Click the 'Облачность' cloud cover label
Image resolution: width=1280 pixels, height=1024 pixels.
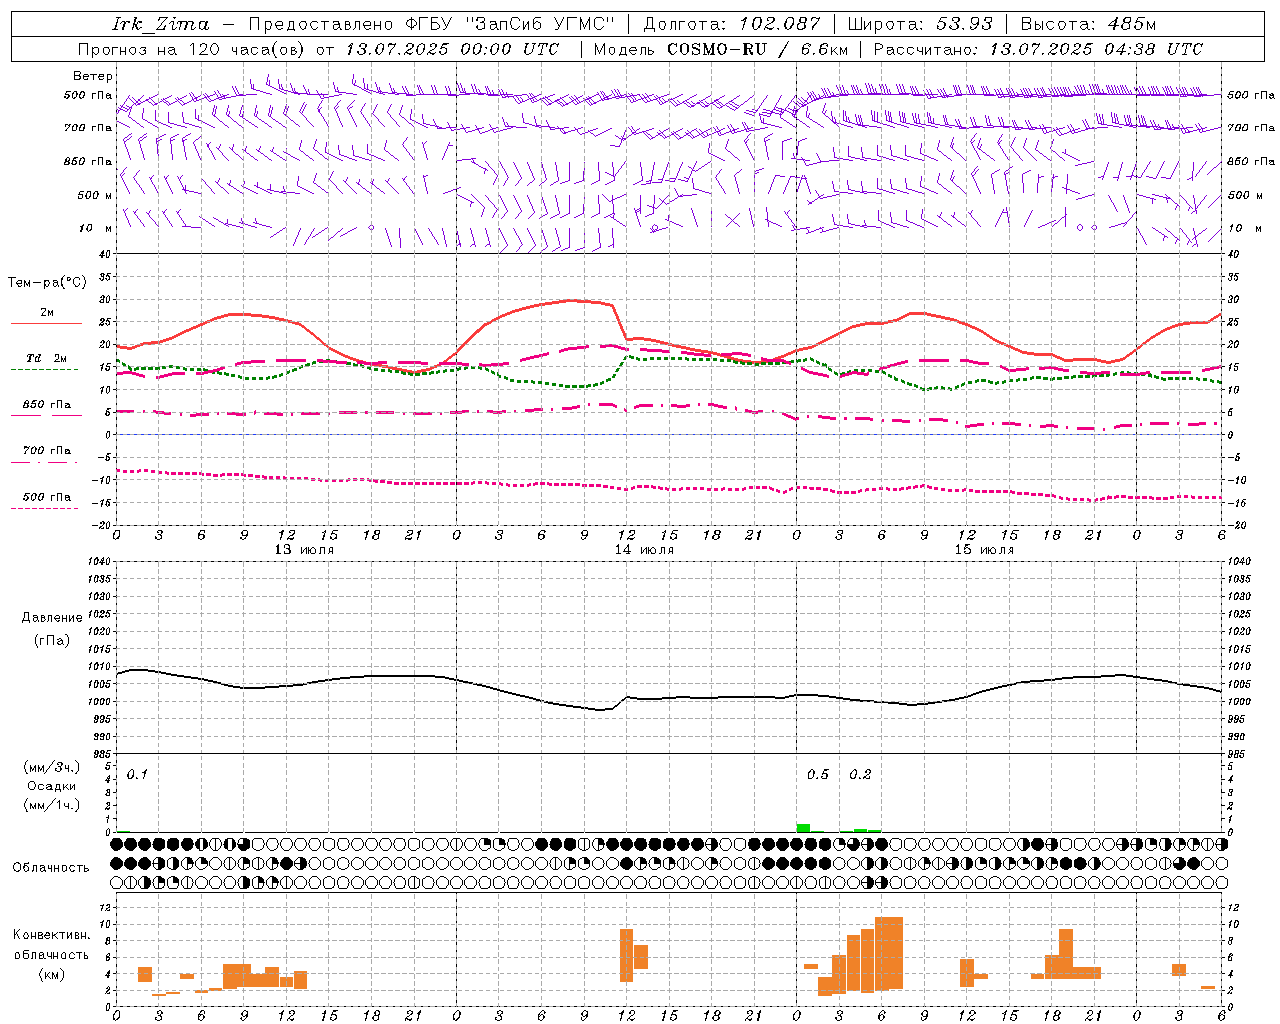[51, 867]
